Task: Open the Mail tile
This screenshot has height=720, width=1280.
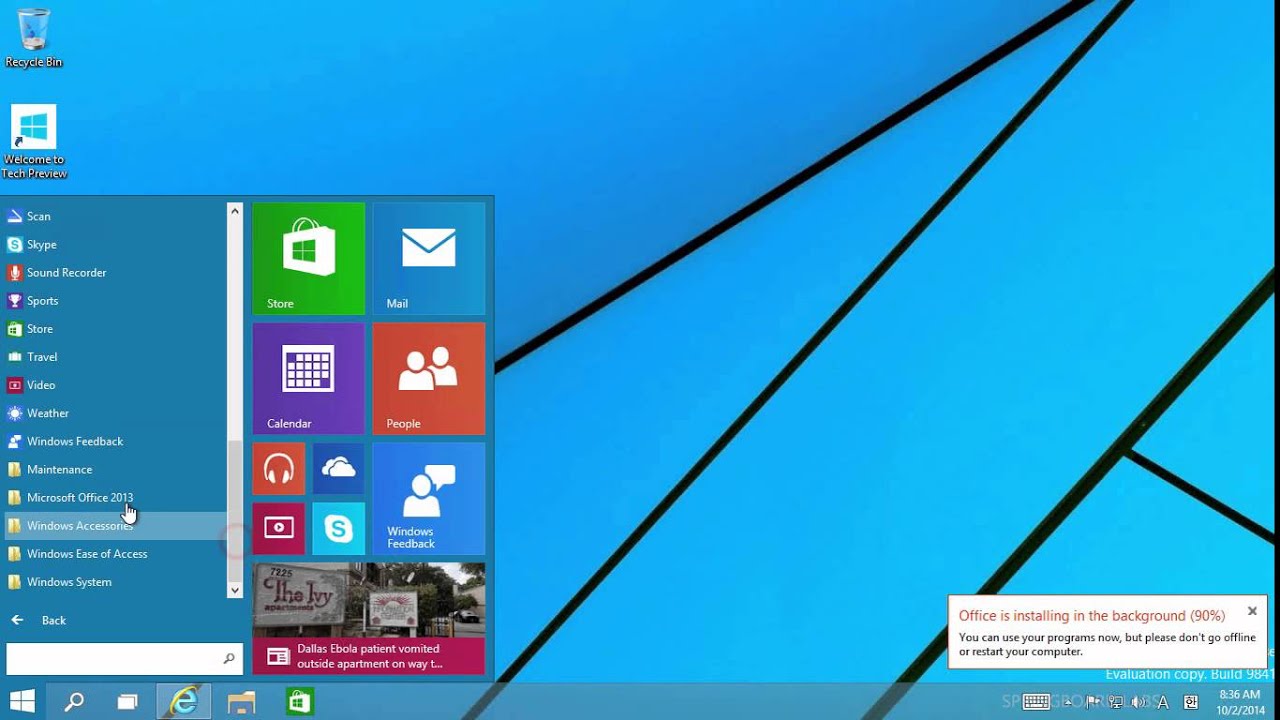Action: [x=429, y=258]
